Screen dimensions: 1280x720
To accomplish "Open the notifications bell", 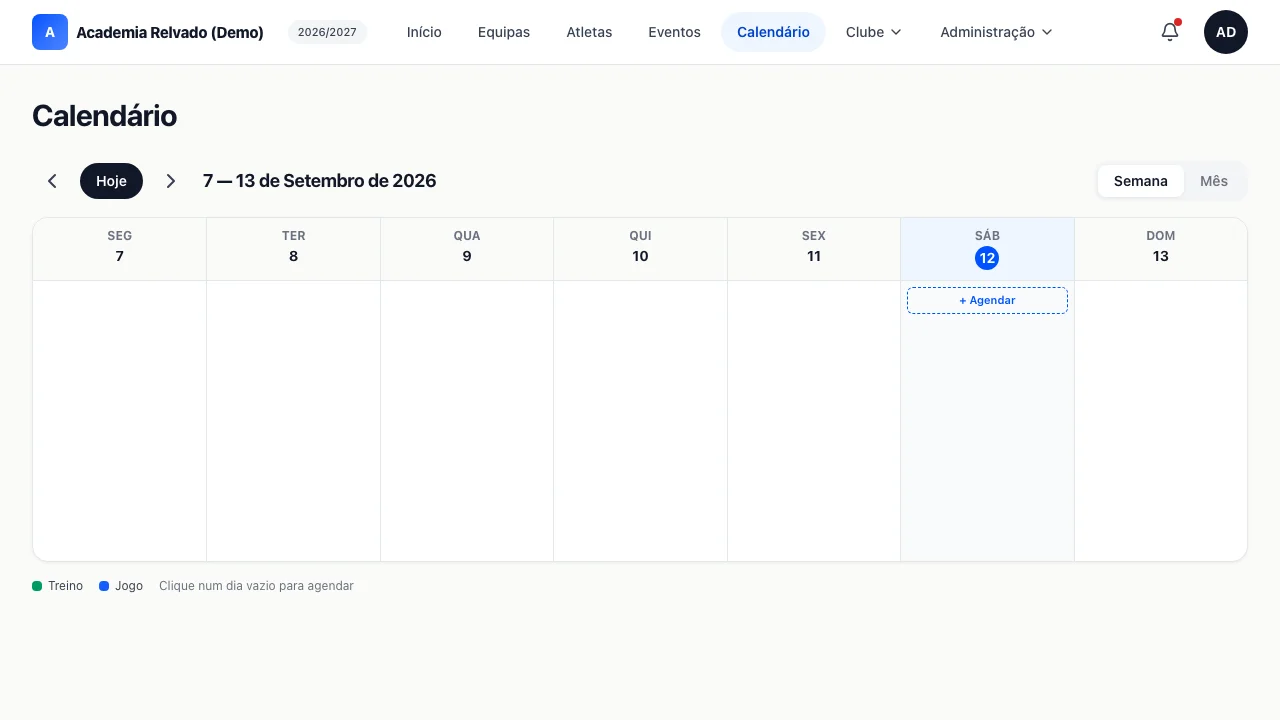I will (1170, 32).
